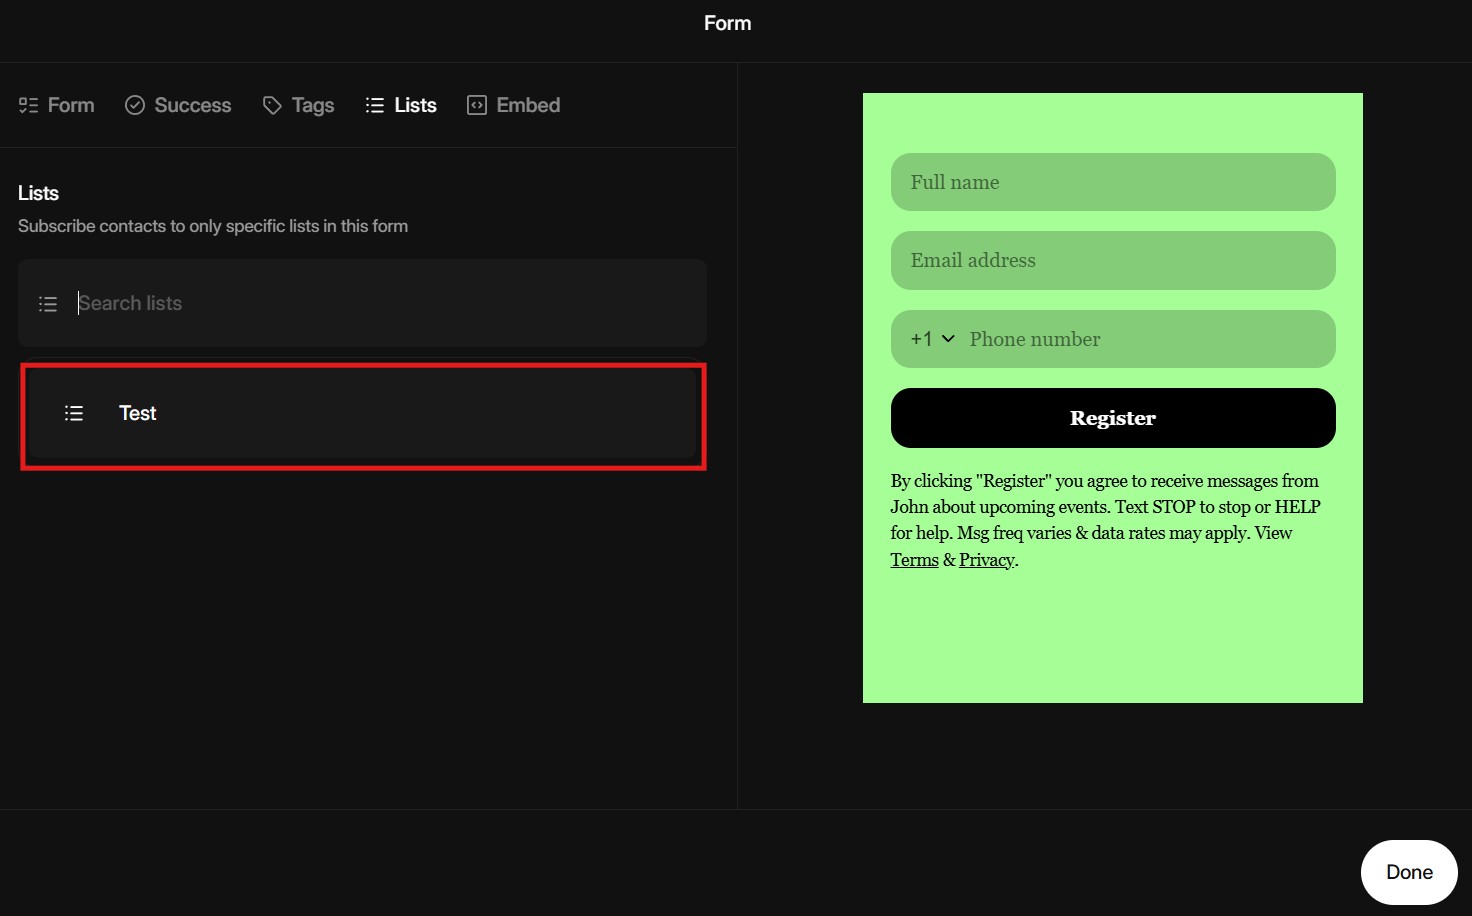This screenshot has height=916, width=1472.
Task: Click the list icon beside Test
Action: pyautogui.click(x=74, y=413)
